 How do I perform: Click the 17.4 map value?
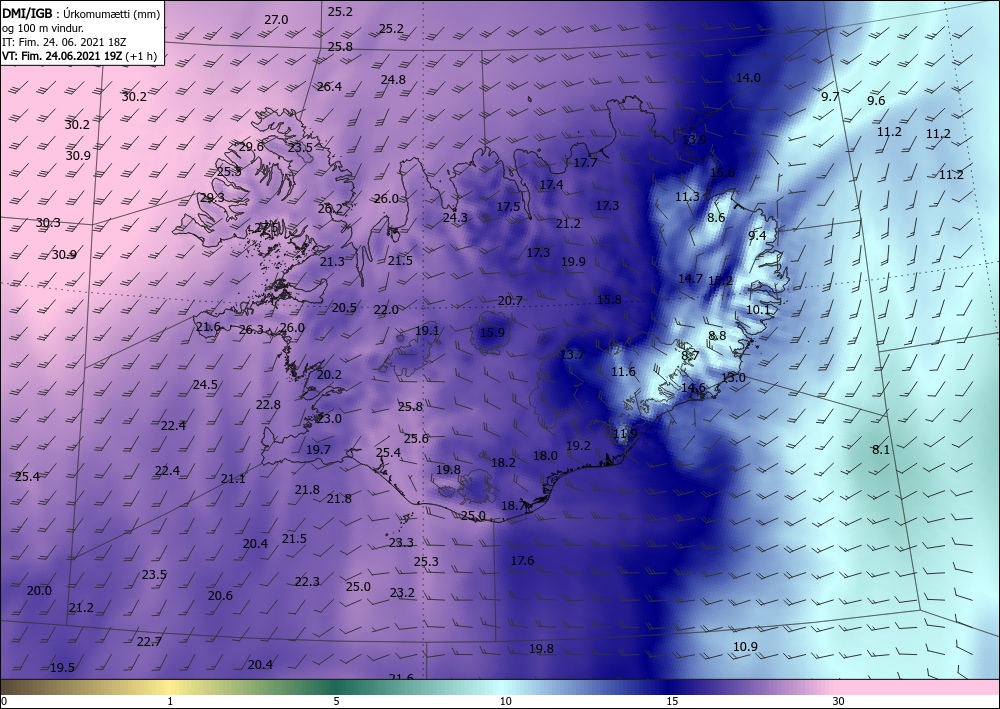click(551, 184)
